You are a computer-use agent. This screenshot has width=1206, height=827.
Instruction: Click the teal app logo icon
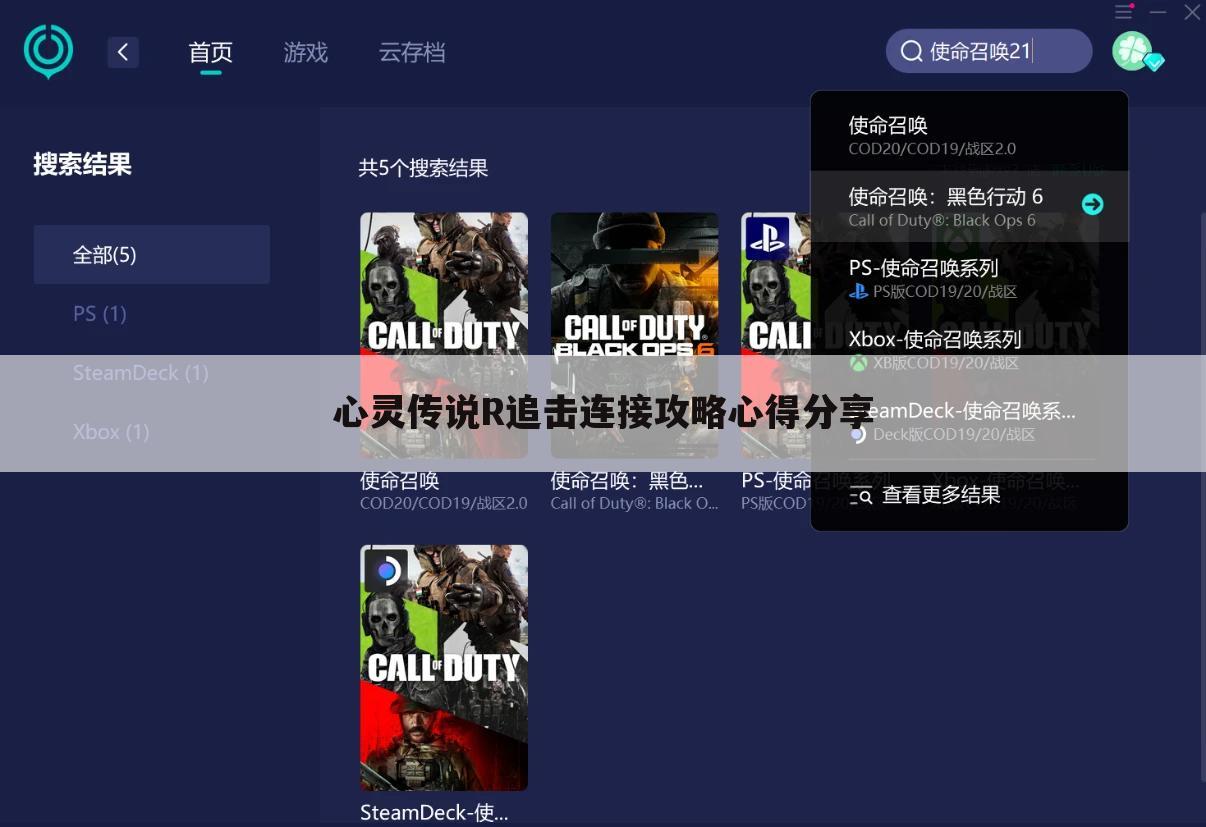tap(48, 51)
